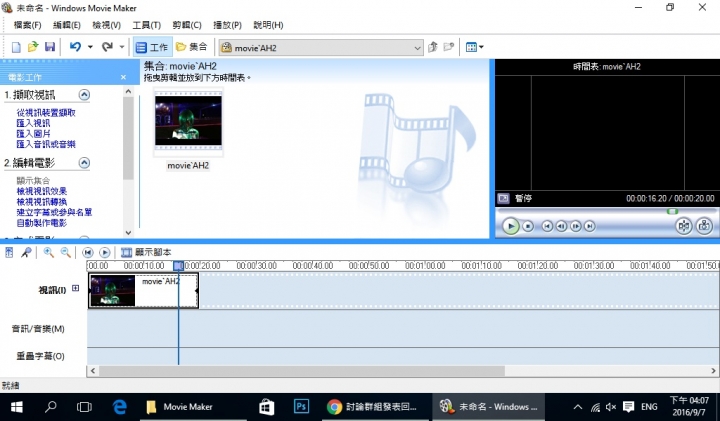Click 建立字幕或參與名單 link
720x421 pixels.
[54, 212]
